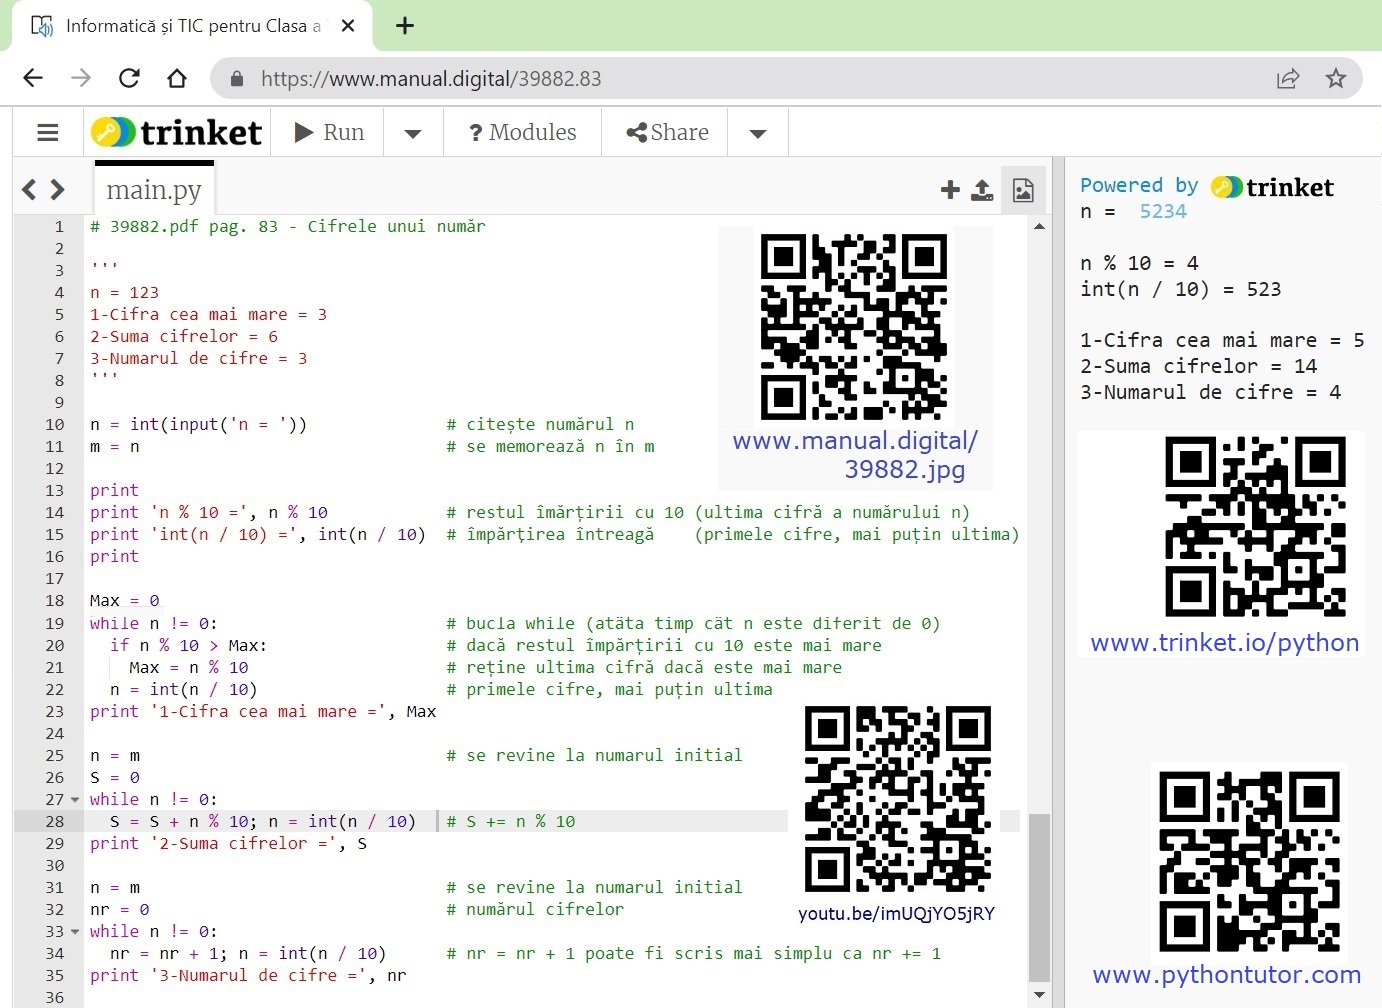Click the Powered by trinket logo
Screen dimensions: 1382x1008
pyautogui.click(x=1272, y=186)
